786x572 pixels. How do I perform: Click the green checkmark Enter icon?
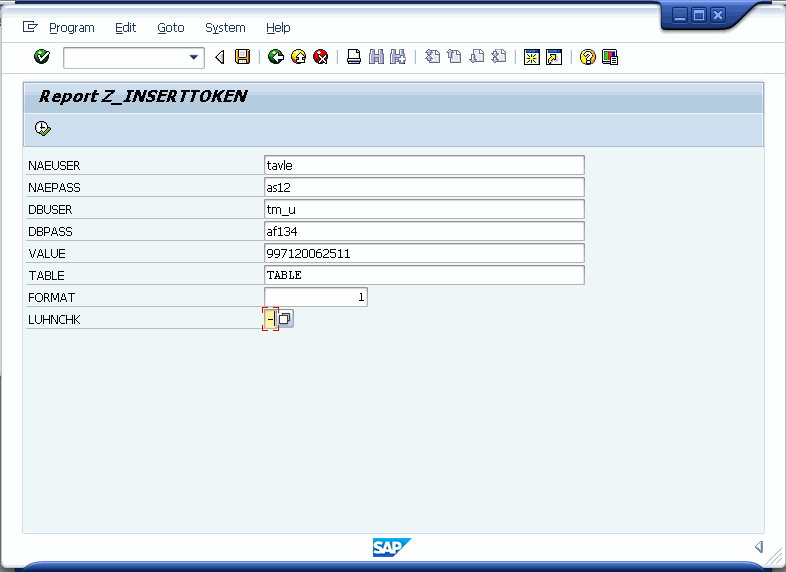(42, 57)
